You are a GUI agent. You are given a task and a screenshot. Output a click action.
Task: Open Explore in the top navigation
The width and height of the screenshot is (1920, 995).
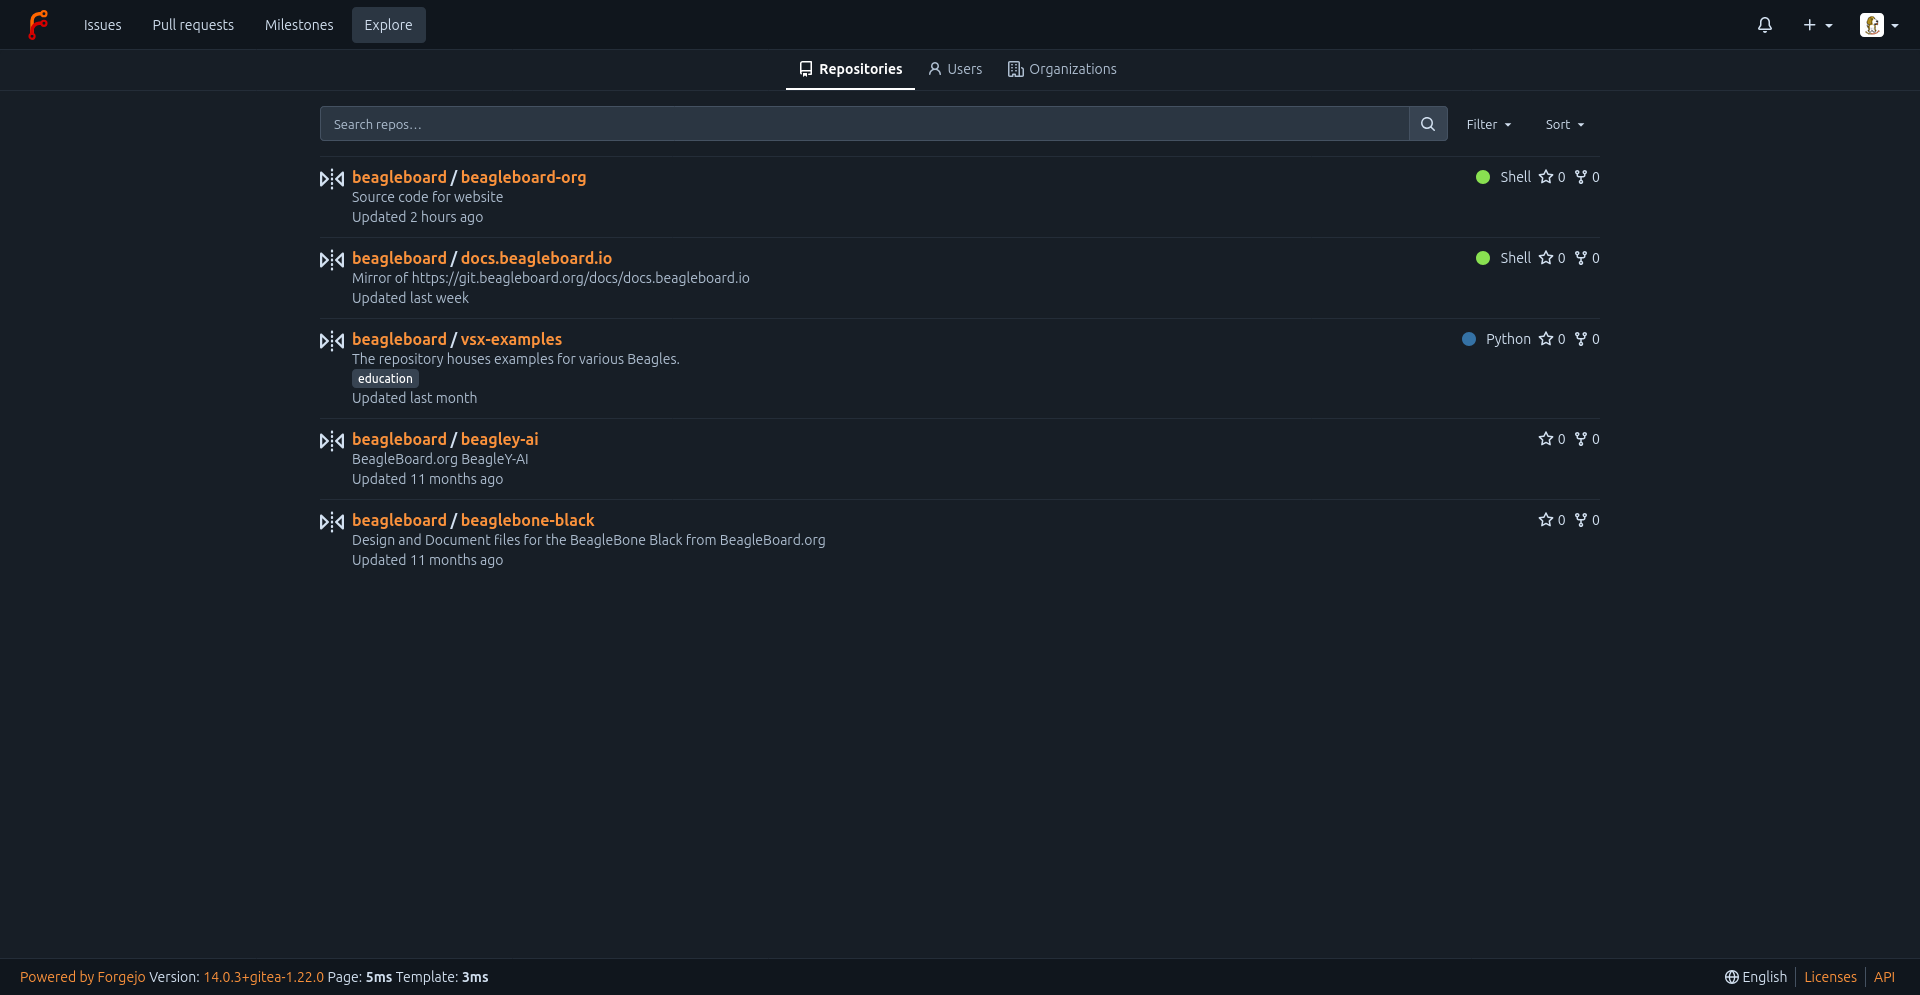point(389,25)
